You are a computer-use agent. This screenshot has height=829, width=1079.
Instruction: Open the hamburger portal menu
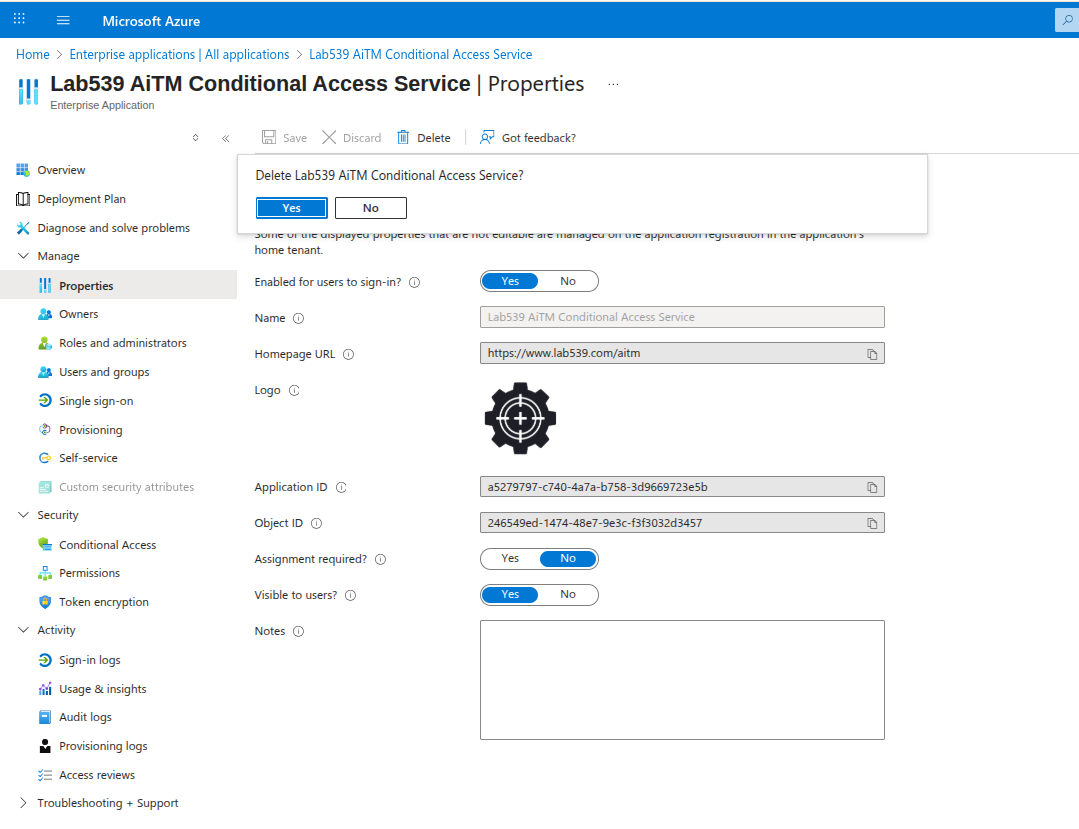(63, 20)
